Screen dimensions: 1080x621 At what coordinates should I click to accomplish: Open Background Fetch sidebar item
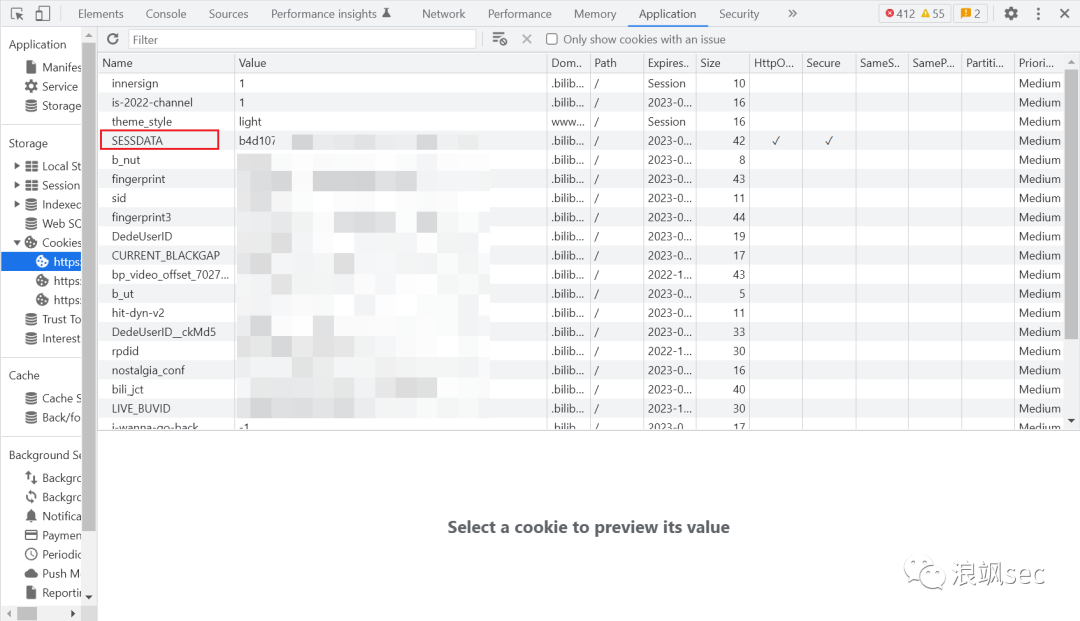53,478
